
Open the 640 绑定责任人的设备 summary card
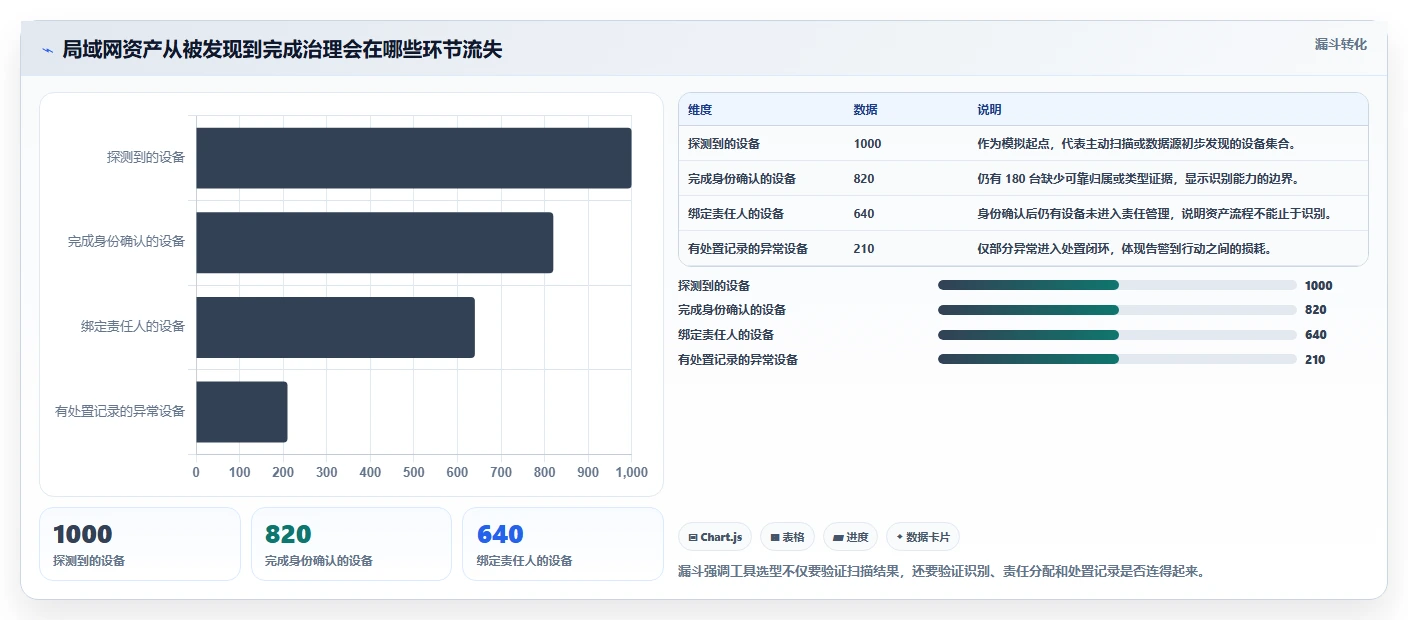(x=563, y=544)
